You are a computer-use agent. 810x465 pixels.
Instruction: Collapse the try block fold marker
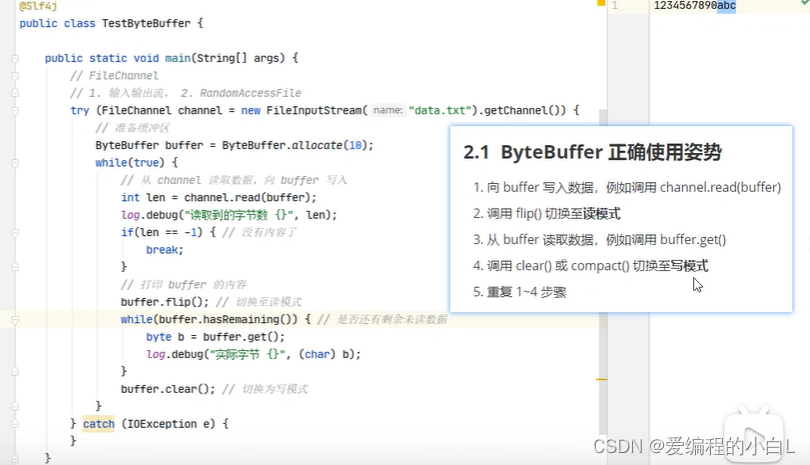[x=15, y=111]
